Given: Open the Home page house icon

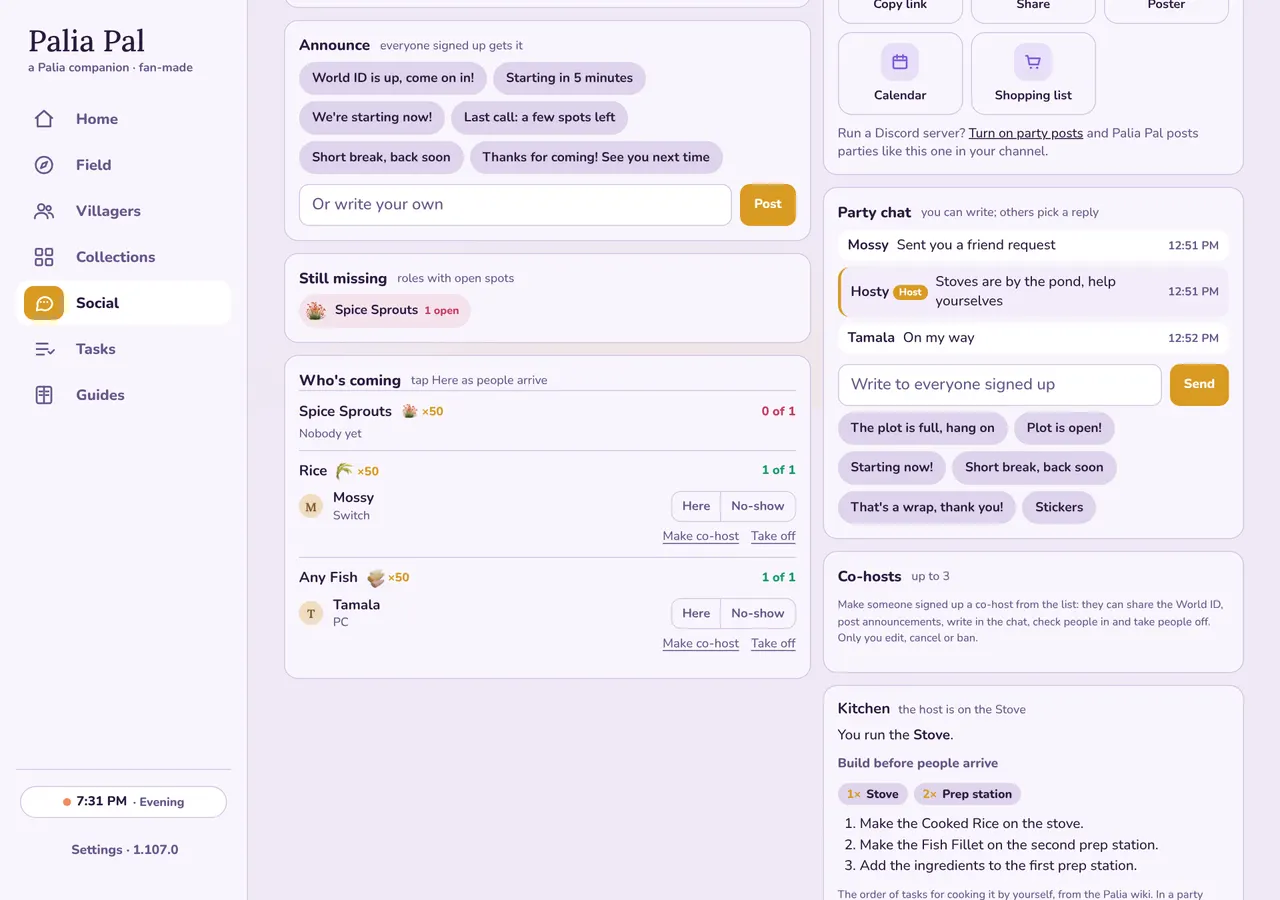Looking at the screenshot, I should [x=44, y=119].
